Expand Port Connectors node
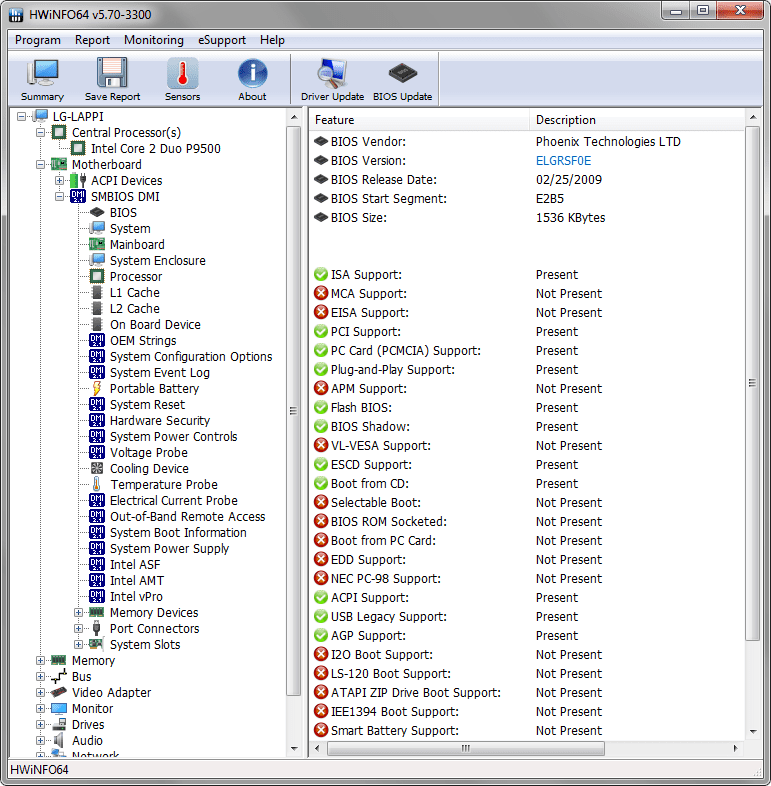Image resolution: width=771 pixels, height=786 pixels. pyautogui.click(x=79, y=629)
